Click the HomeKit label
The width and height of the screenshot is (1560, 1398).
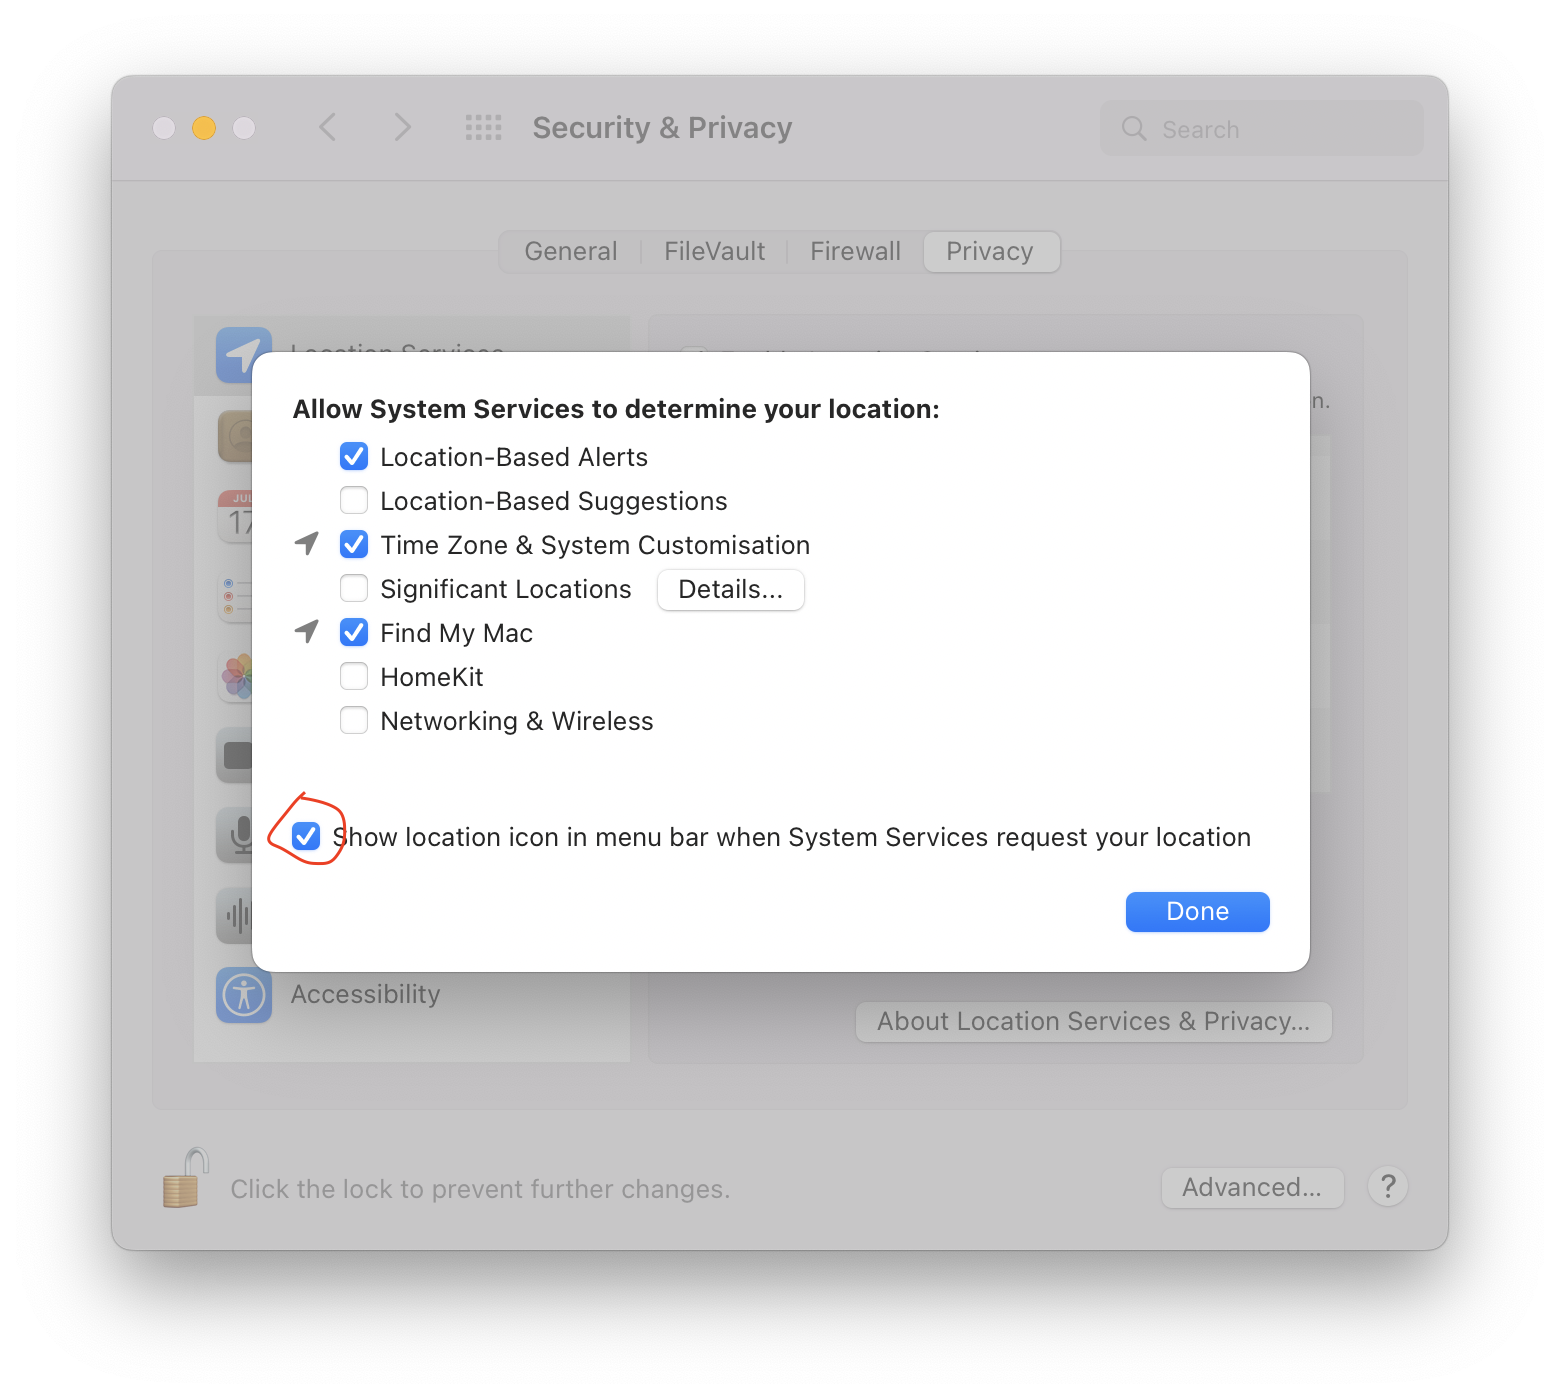tap(432, 678)
